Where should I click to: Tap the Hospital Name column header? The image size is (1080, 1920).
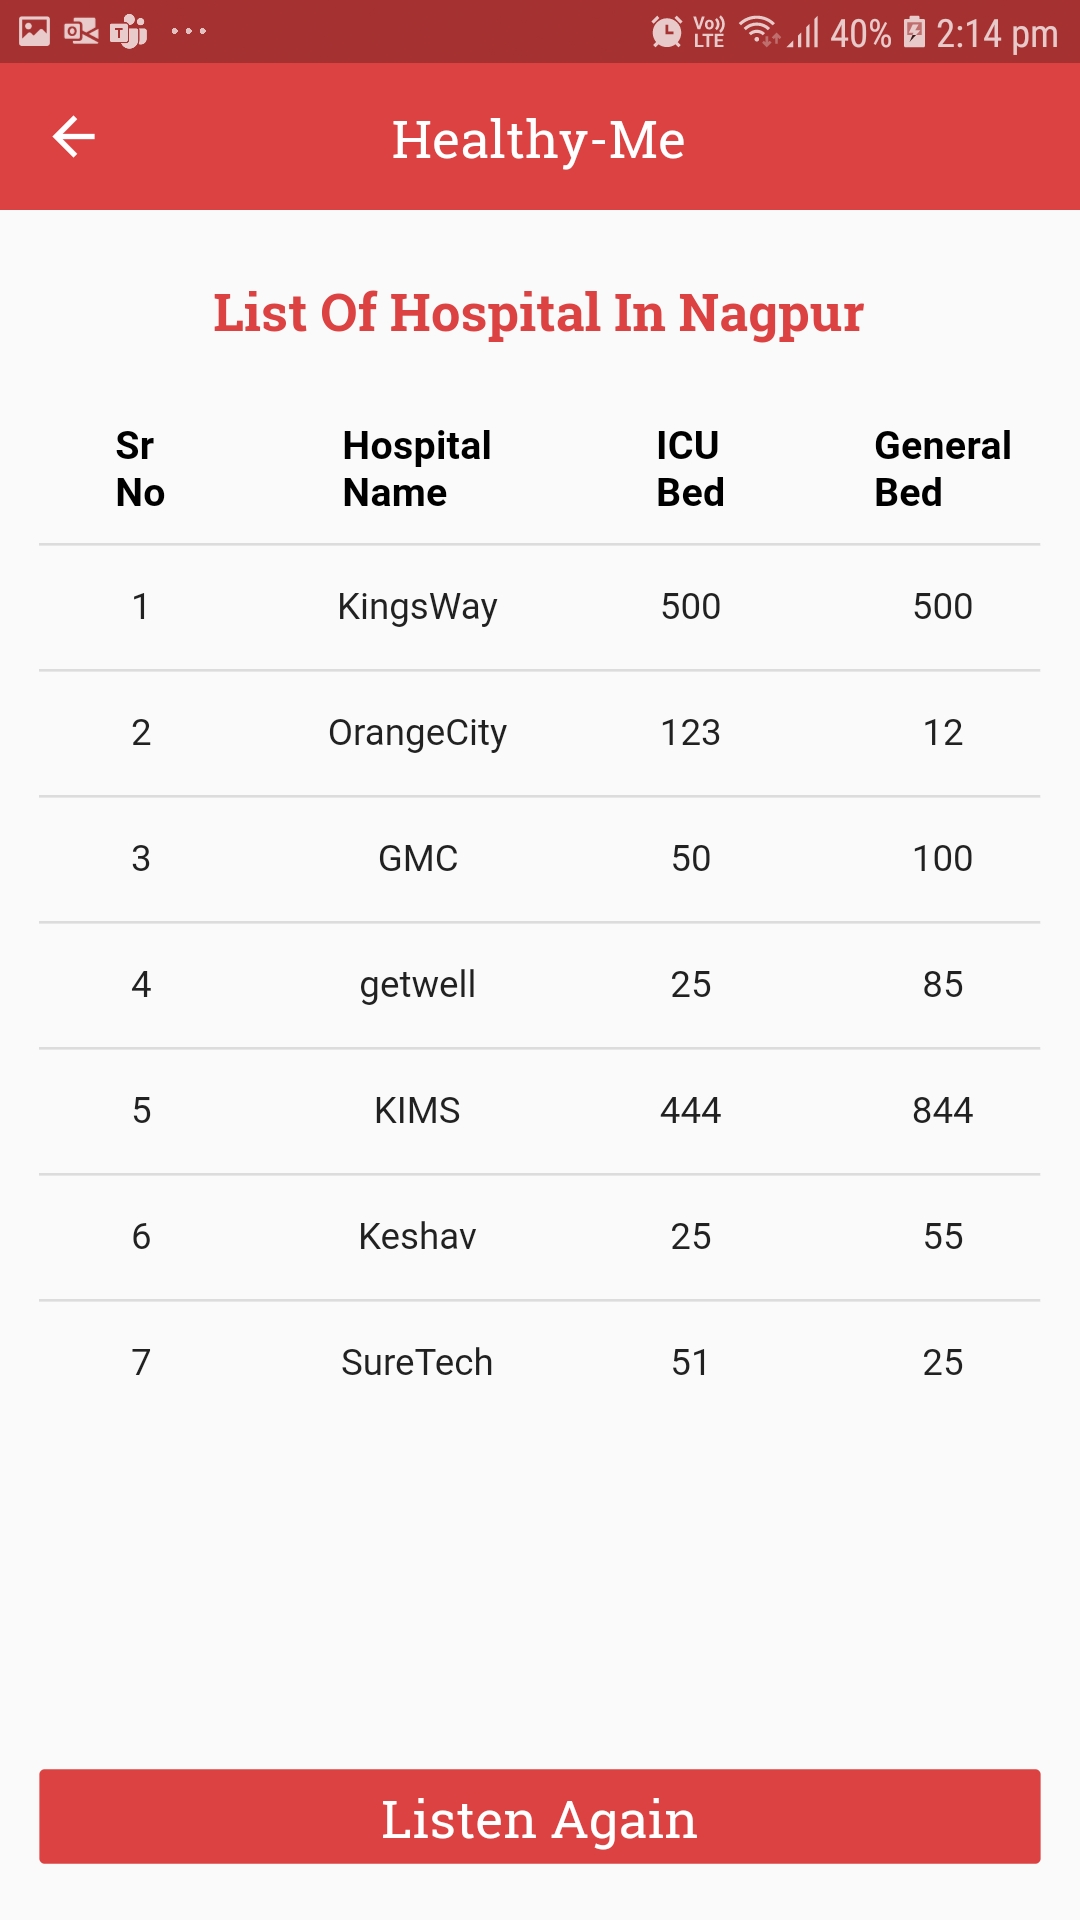click(417, 469)
